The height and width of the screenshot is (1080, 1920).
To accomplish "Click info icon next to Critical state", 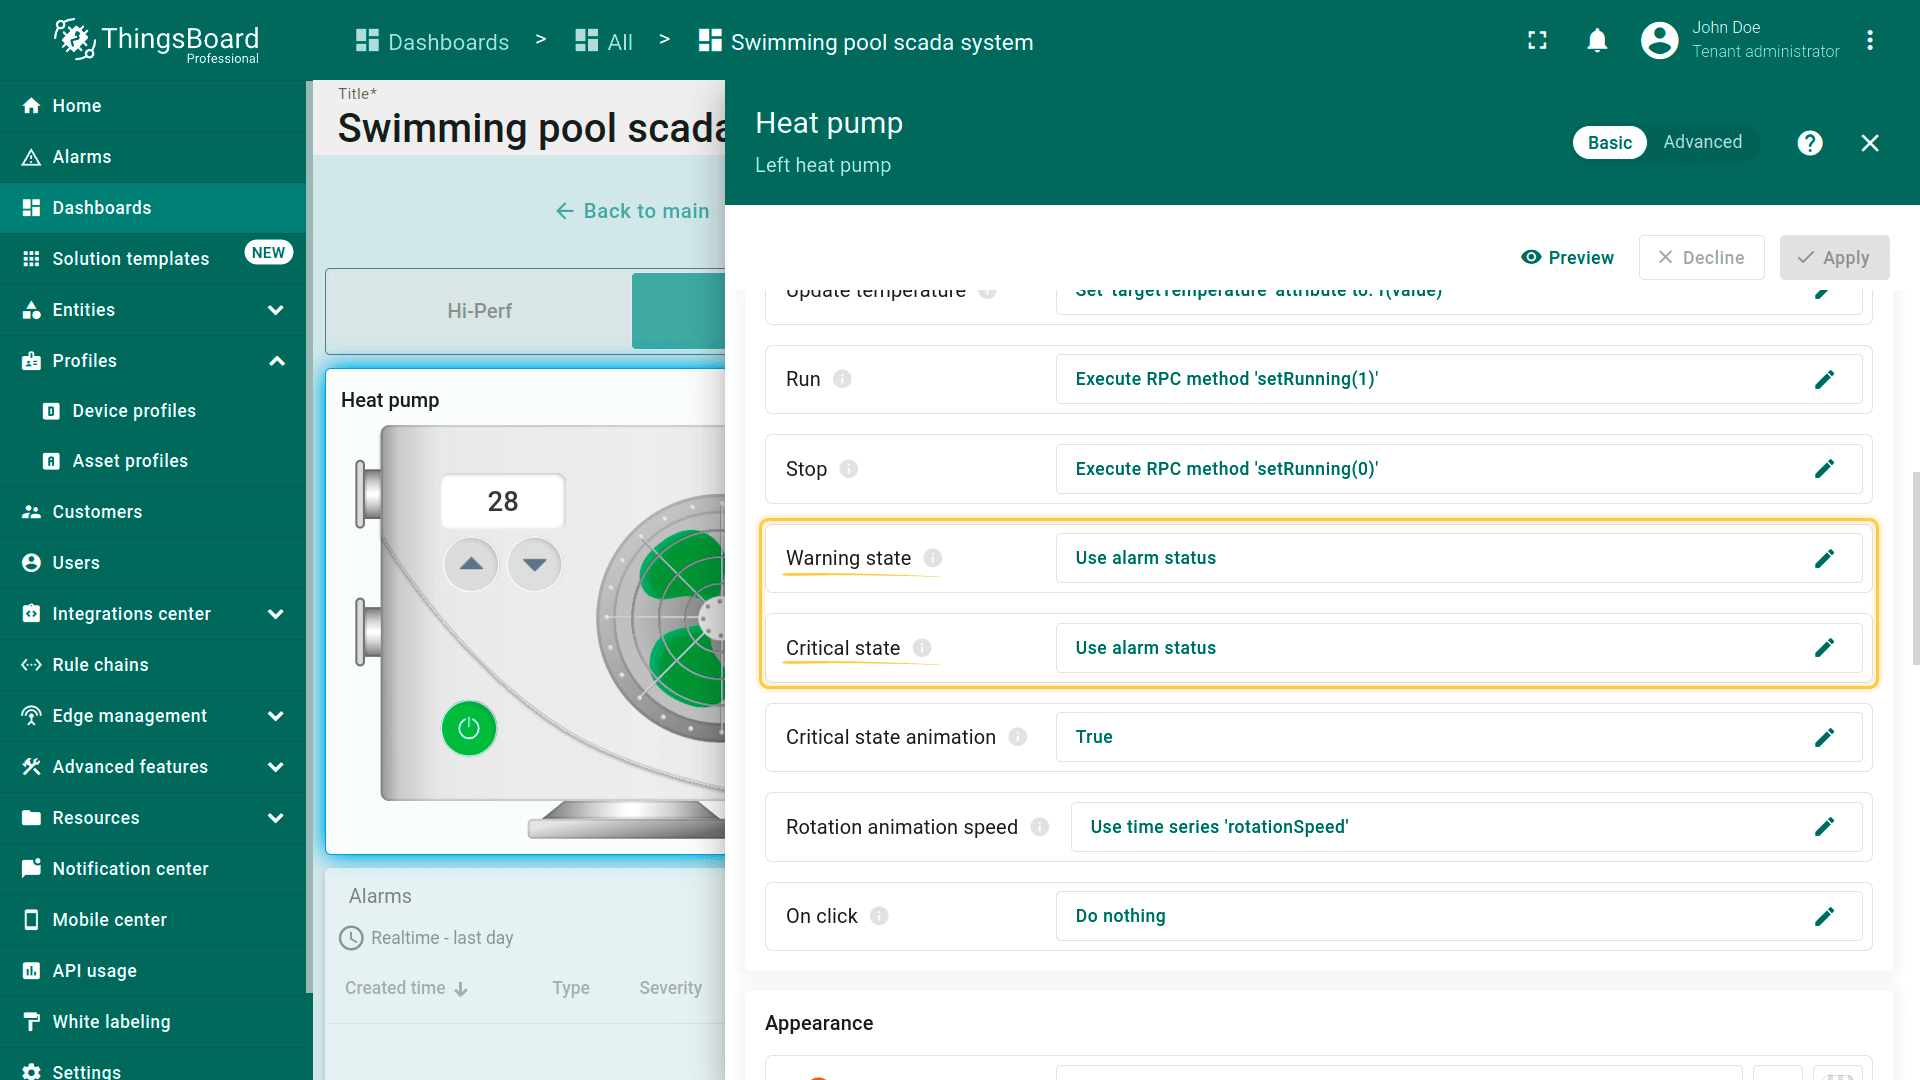I will point(922,648).
